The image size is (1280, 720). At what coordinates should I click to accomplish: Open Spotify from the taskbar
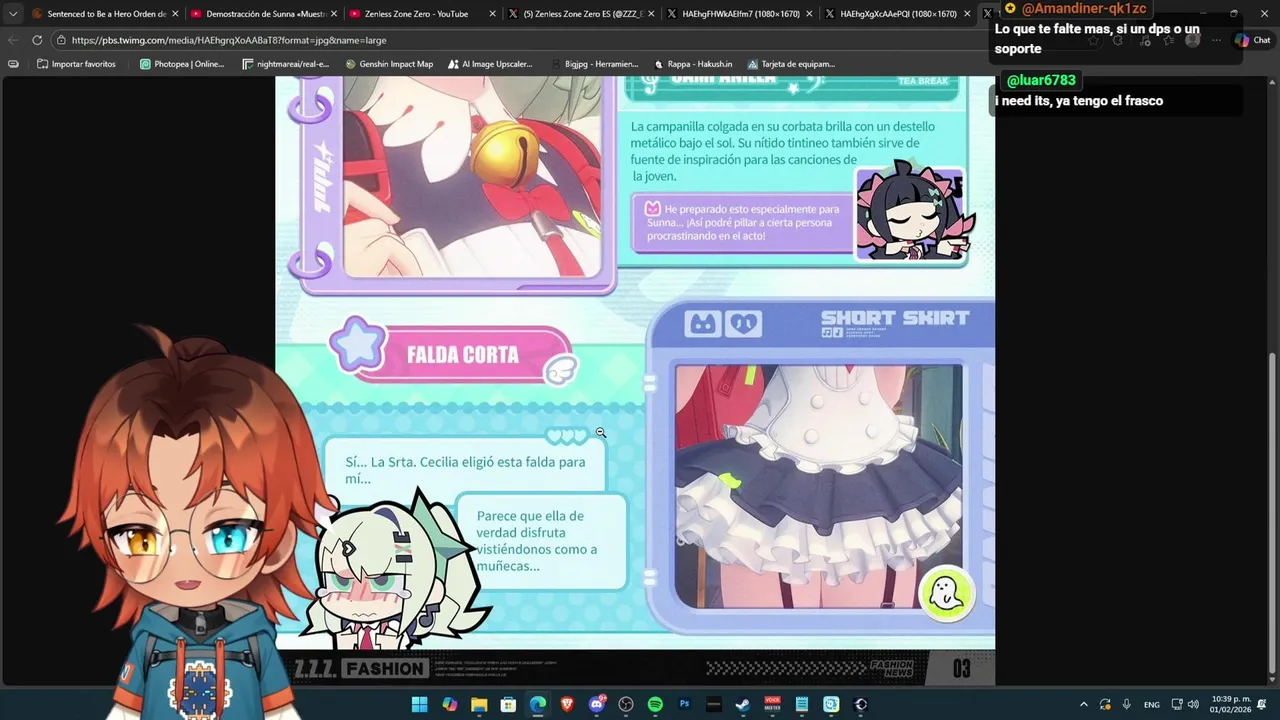click(x=655, y=704)
